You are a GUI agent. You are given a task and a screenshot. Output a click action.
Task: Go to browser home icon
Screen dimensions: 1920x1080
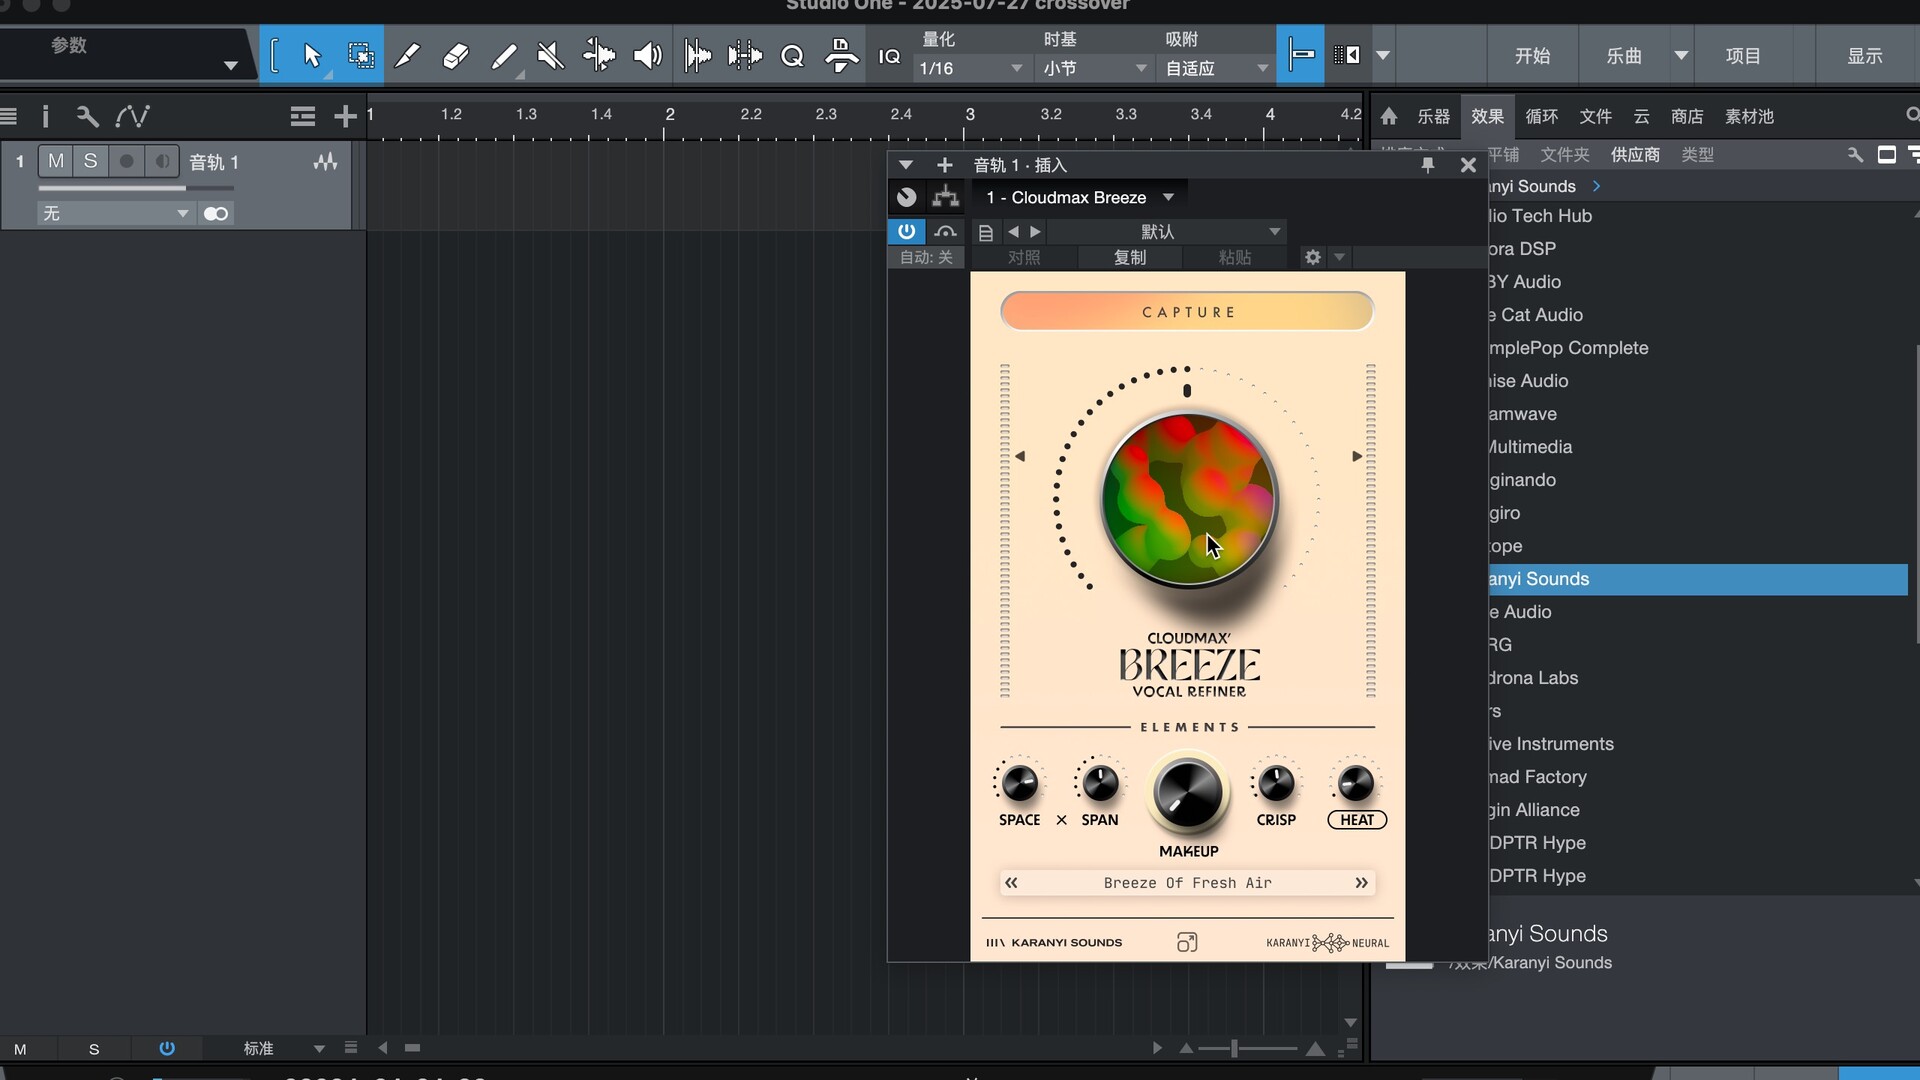tap(1389, 117)
